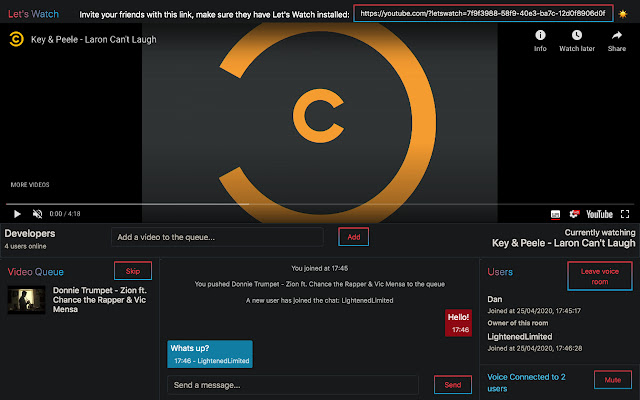Click 'Voice Connected to 2 users' status
Viewport: 640px width, 400px height.
point(527,382)
